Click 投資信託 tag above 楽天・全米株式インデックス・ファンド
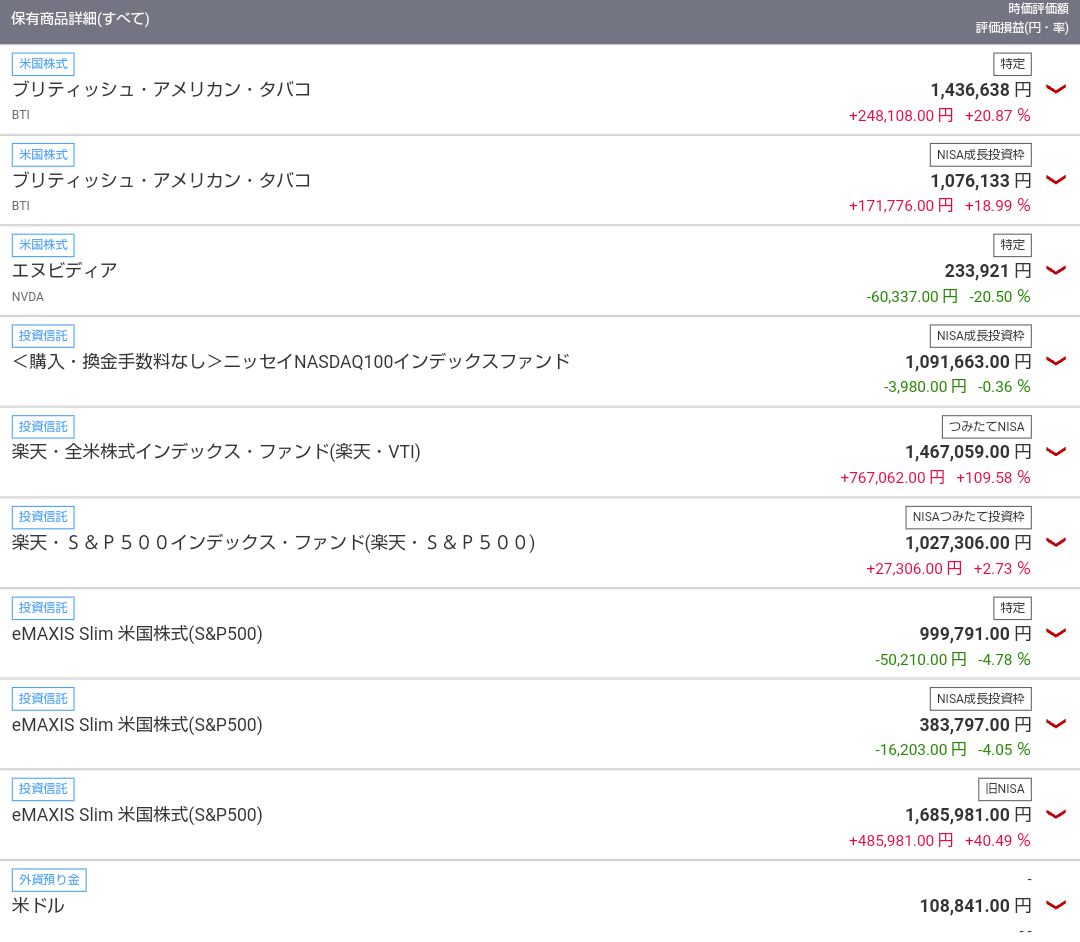 click(43, 427)
